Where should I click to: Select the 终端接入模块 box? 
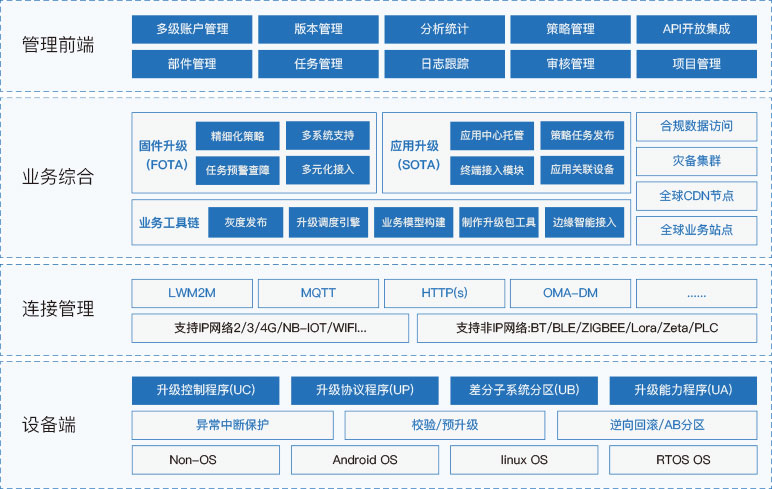click(486, 169)
